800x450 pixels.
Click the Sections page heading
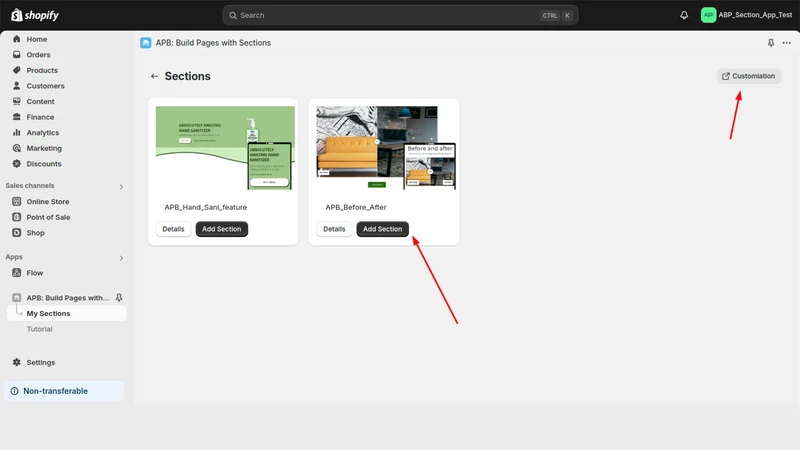187,76
